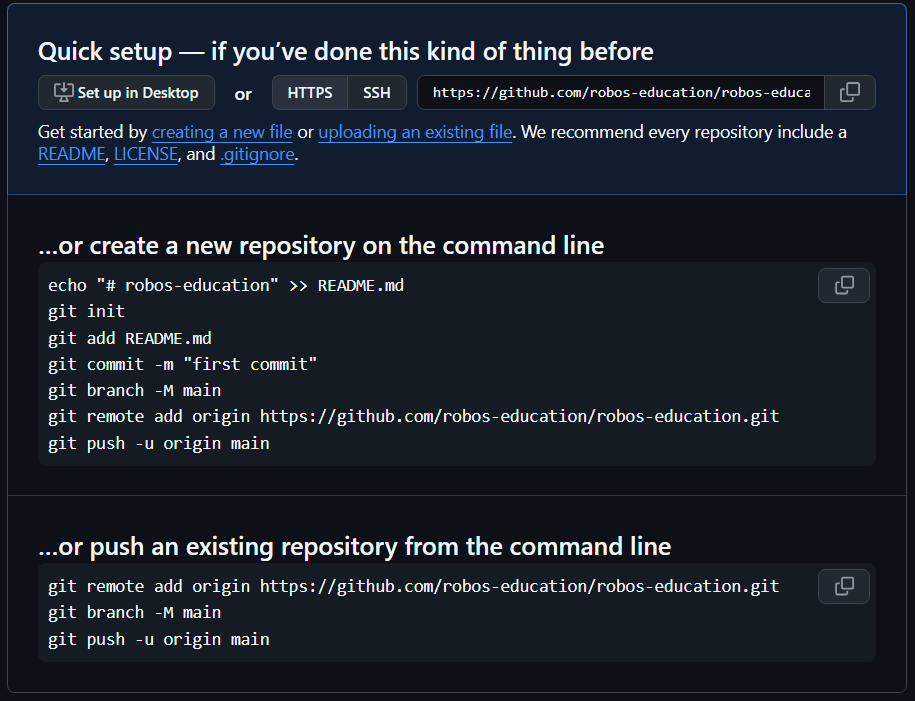The height and width of the screenshot is (701, 915).
Task: Click the LICENSE link
Action: point(145,153)
